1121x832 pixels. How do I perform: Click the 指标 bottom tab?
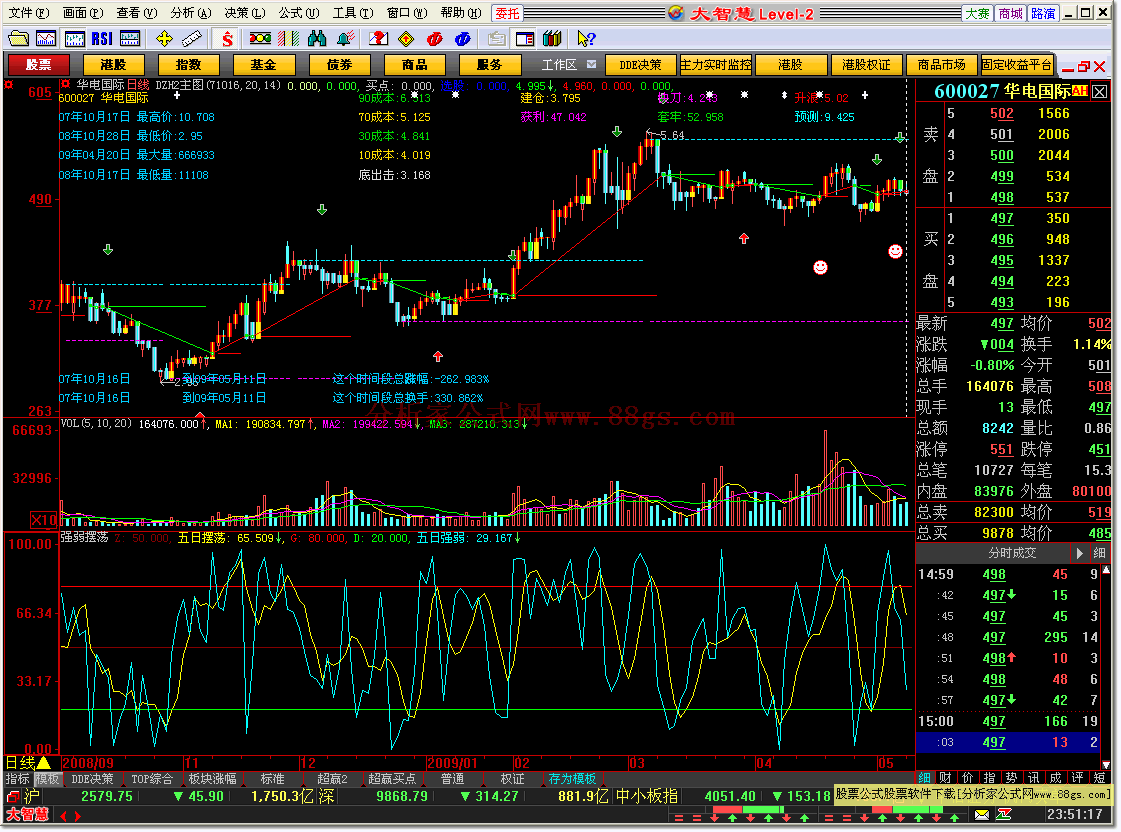click(18, 778)
